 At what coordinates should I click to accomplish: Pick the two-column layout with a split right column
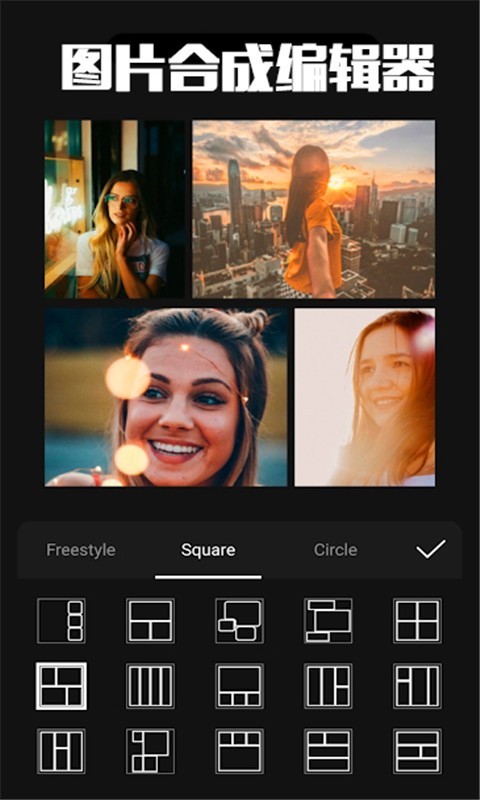[x=328, y=686]
